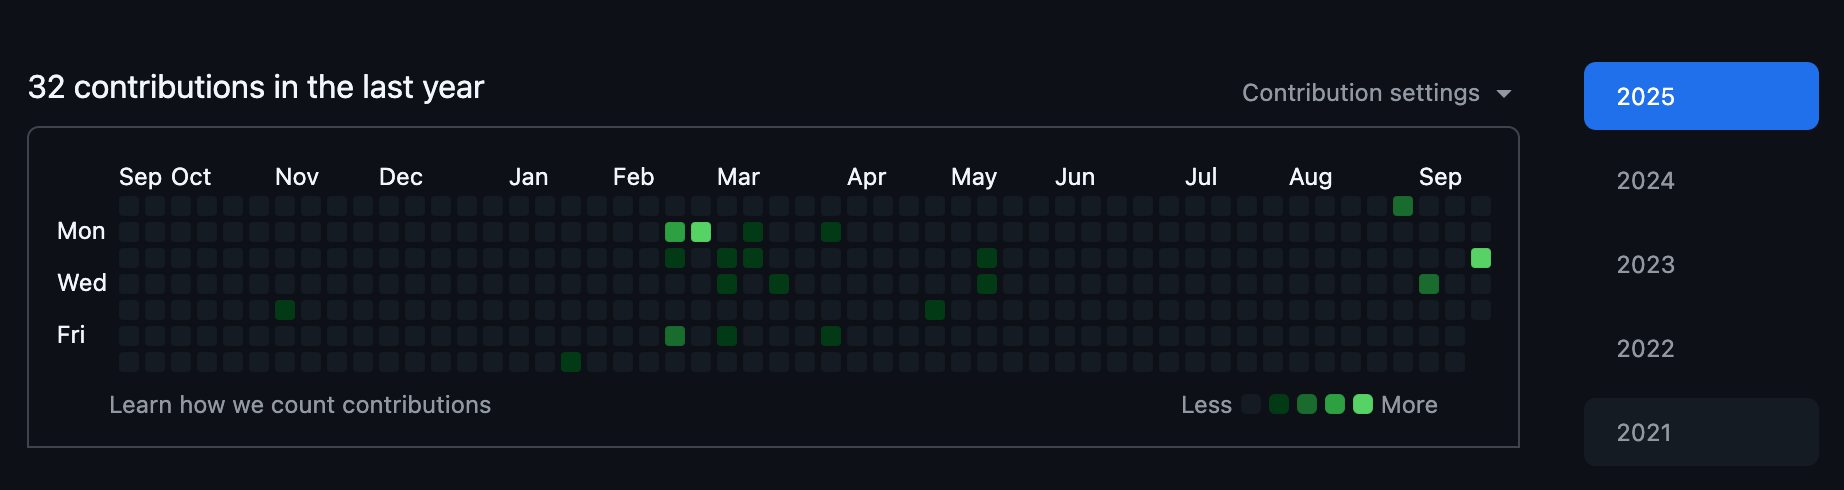Select the green Saturday cell in January

pos(571,362)
